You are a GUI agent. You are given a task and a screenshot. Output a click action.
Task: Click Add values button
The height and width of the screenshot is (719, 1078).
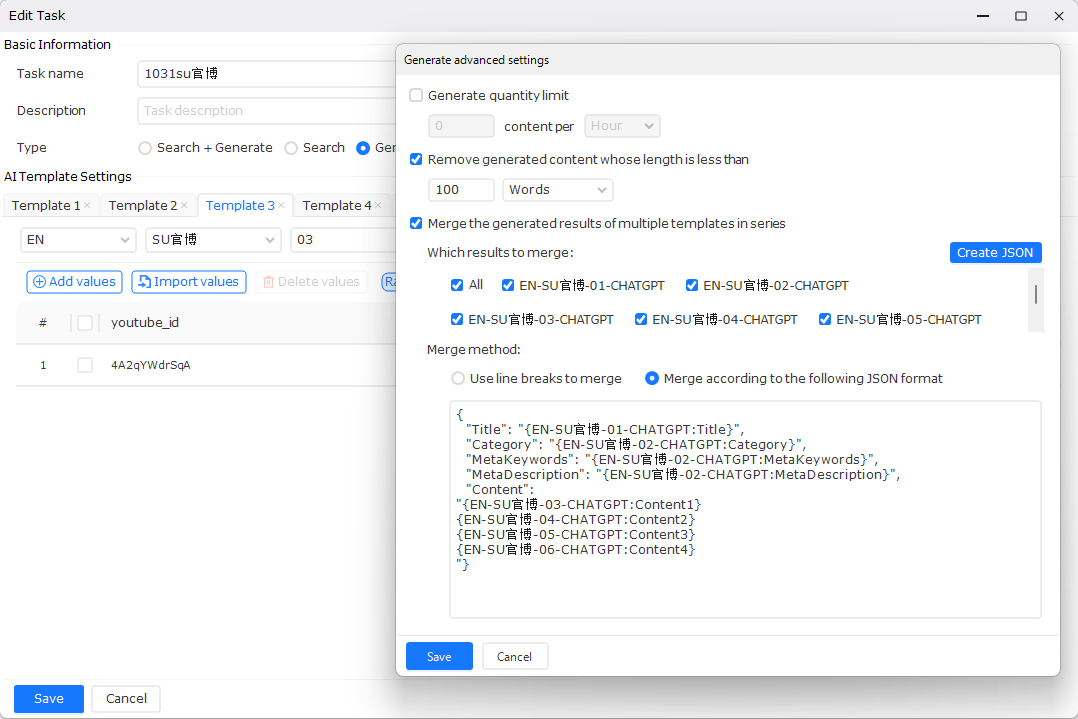[x=74, y=282]
